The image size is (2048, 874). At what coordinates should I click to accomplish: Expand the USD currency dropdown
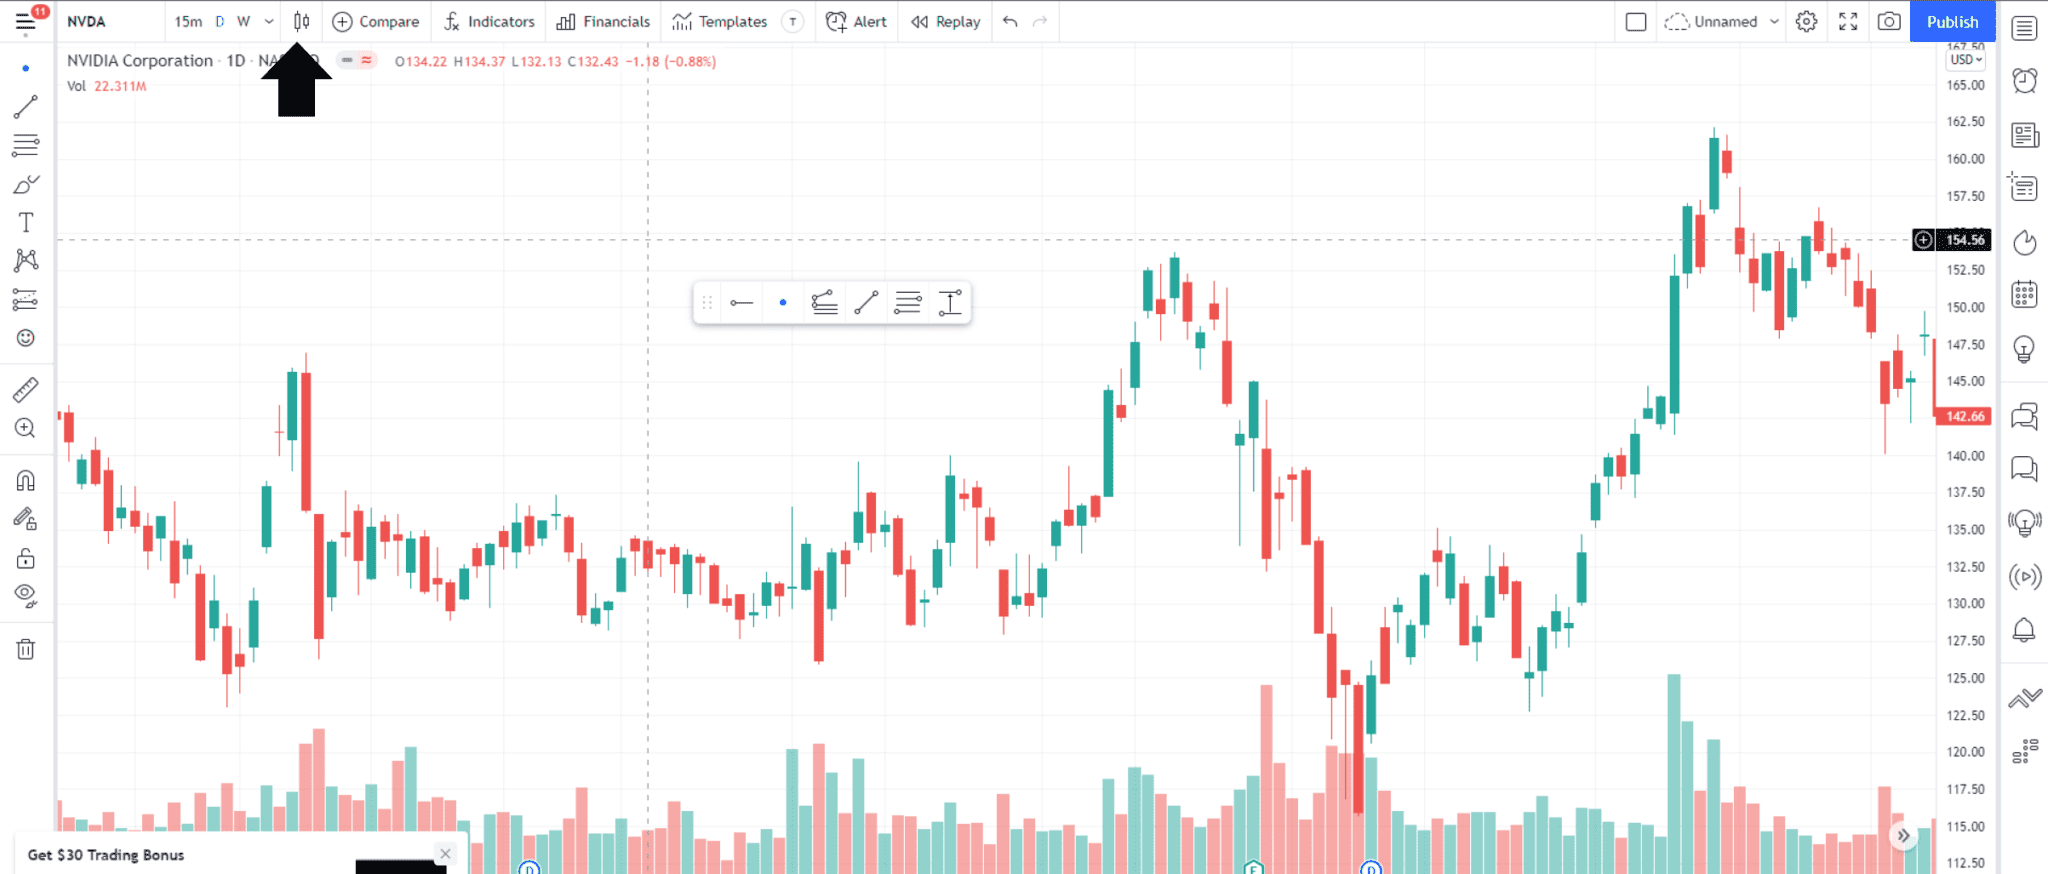[x=1966, y=60]
